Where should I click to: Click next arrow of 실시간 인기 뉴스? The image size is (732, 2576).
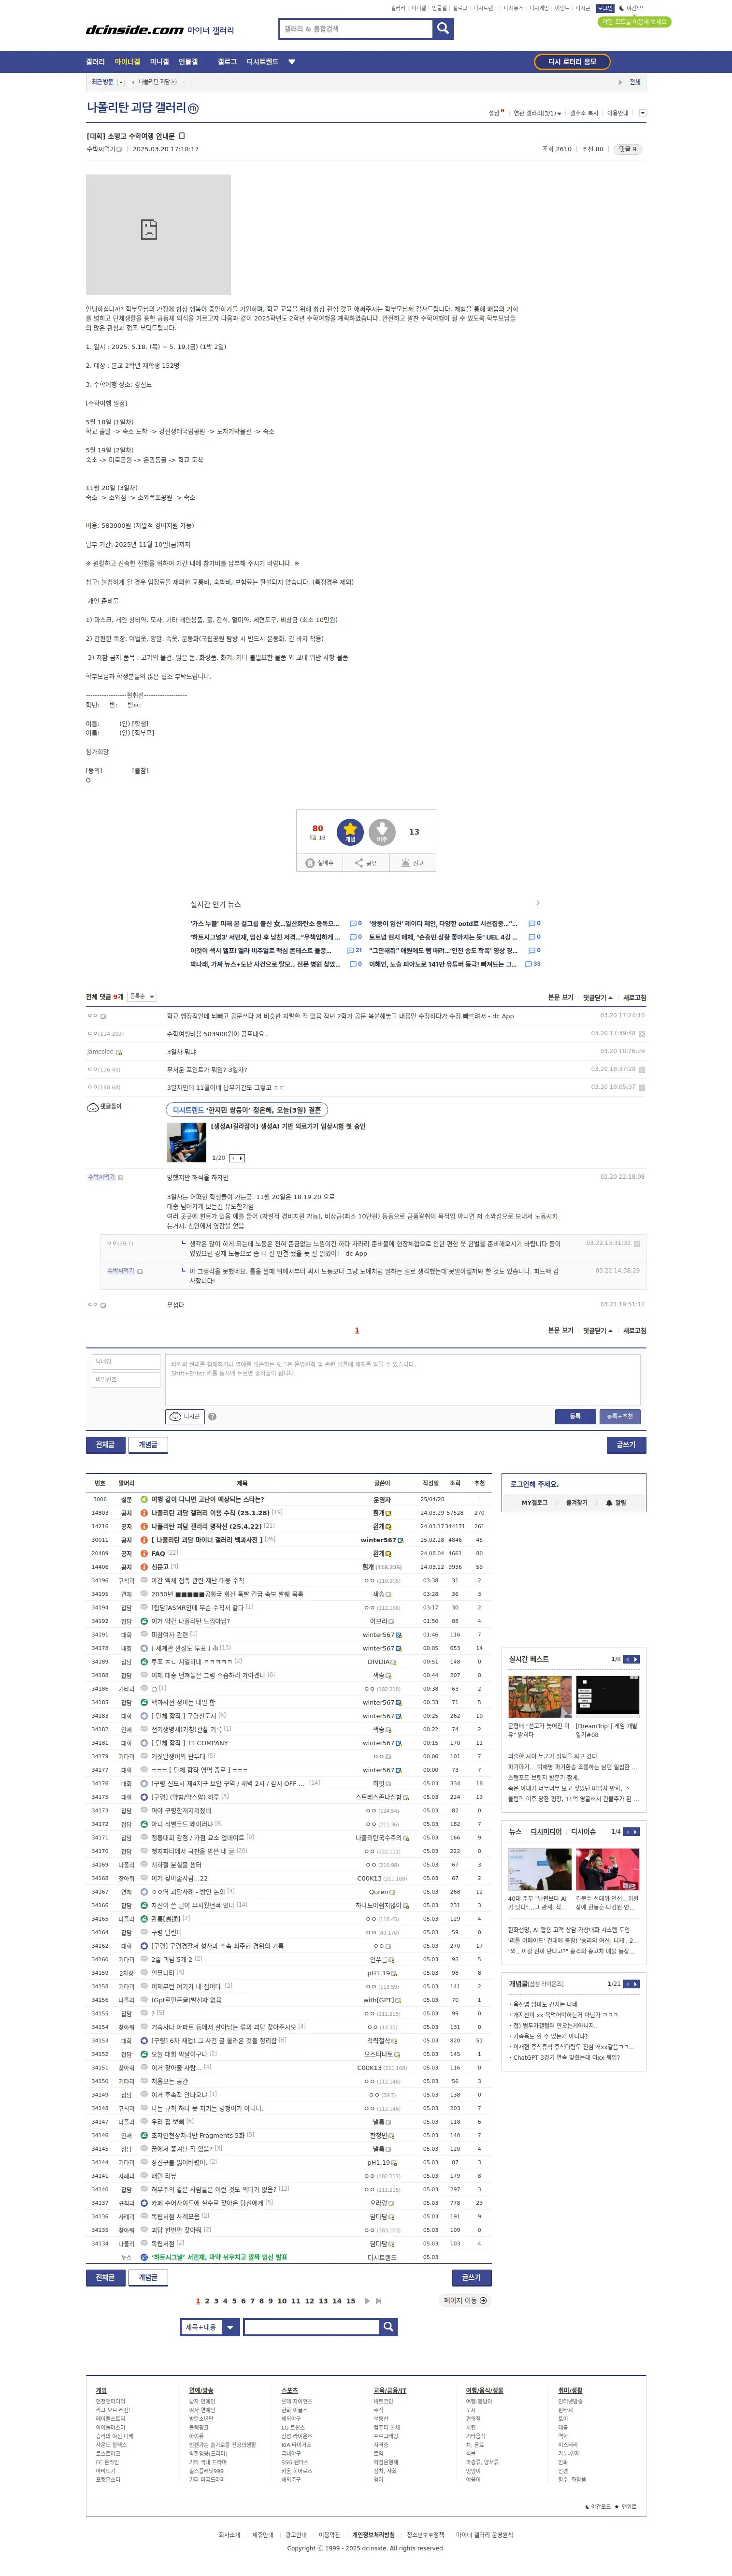tap(538, 903)
